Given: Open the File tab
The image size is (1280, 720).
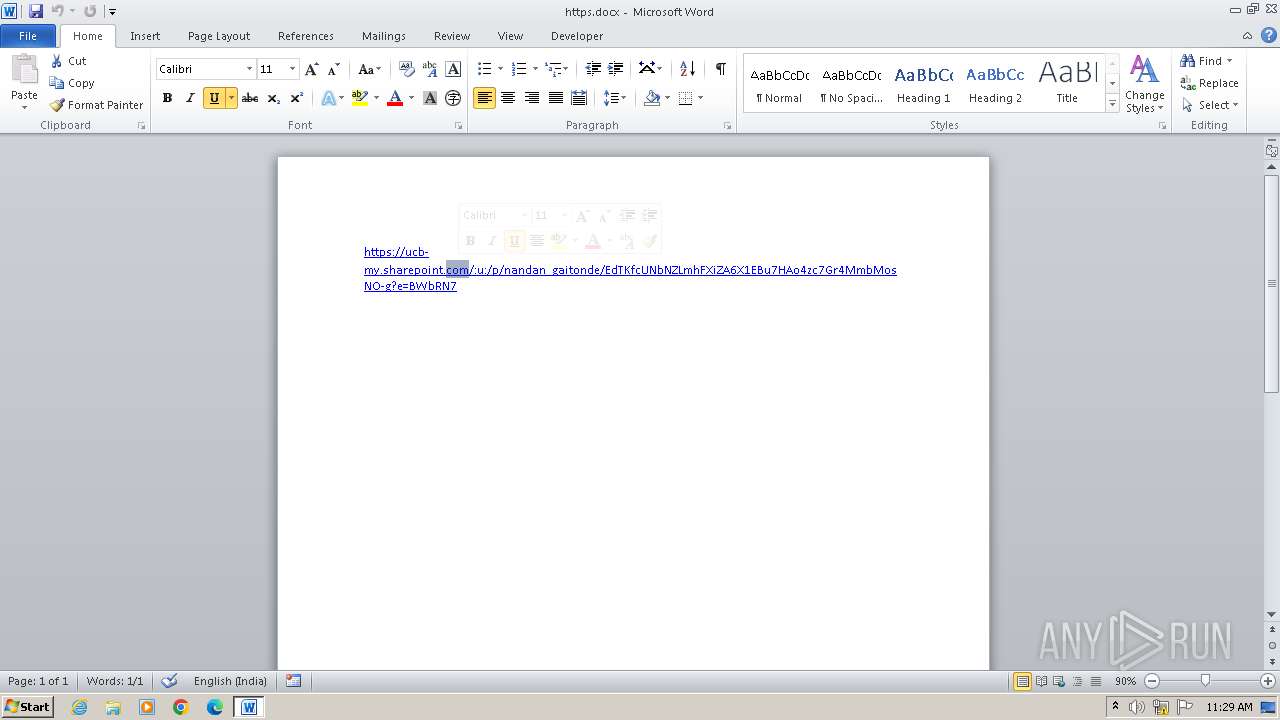Looking at the screenshot, I should point(28,36).
